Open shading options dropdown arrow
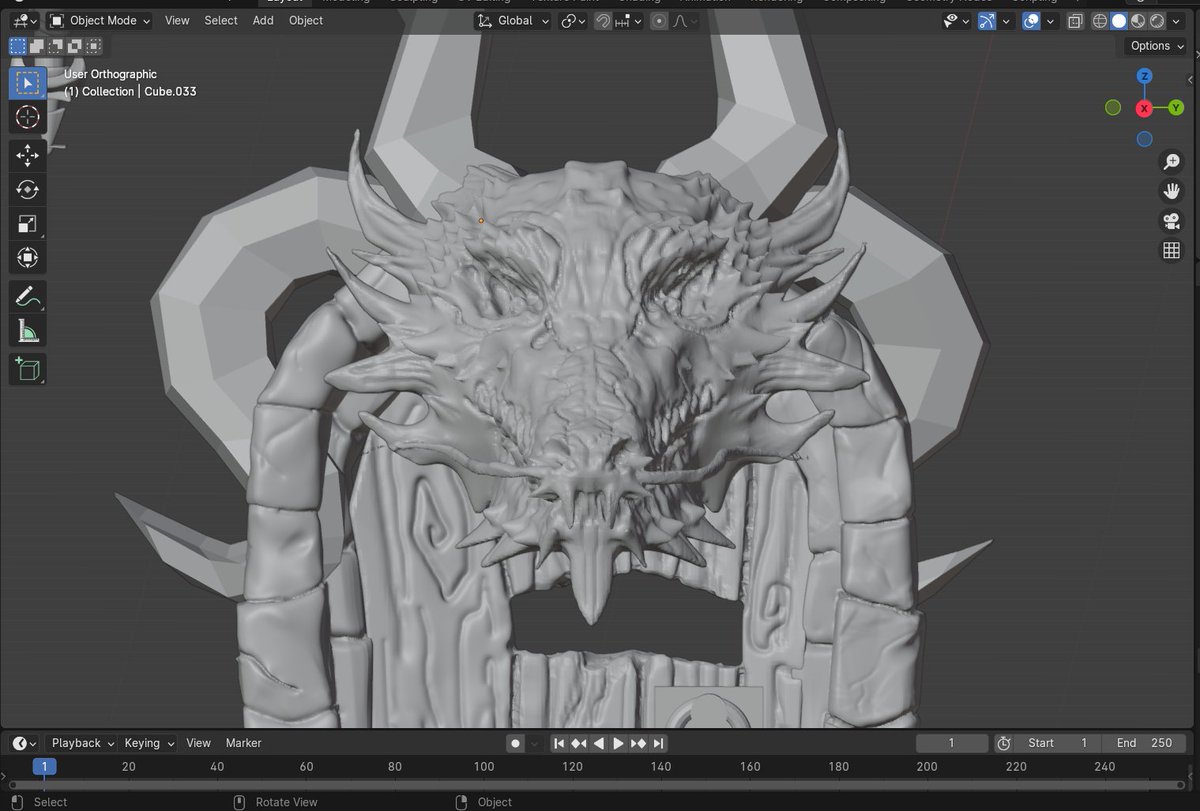This screenshot has height=811, width=1200. tap(1178, 20)
